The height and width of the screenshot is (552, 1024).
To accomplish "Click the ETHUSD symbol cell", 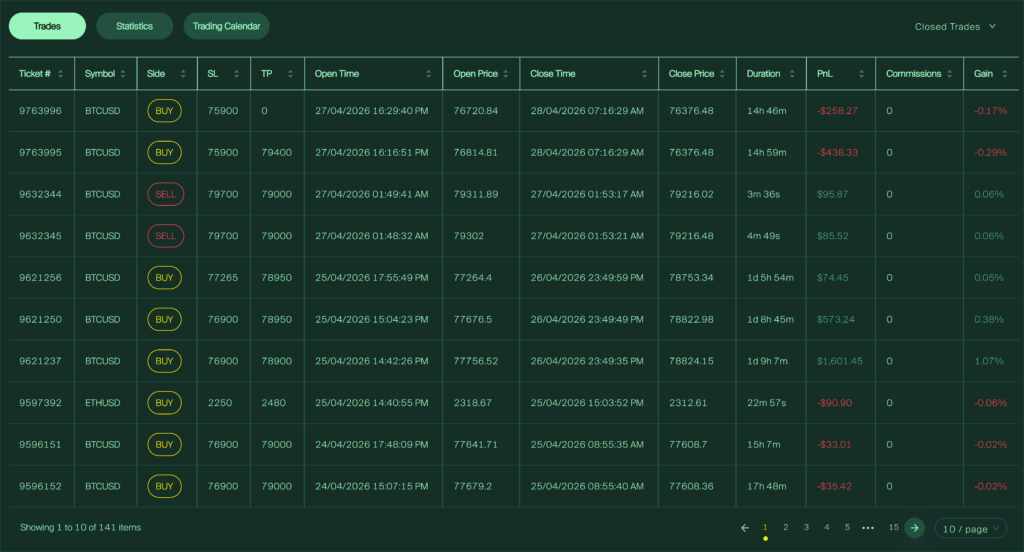I will click(103, 403).
